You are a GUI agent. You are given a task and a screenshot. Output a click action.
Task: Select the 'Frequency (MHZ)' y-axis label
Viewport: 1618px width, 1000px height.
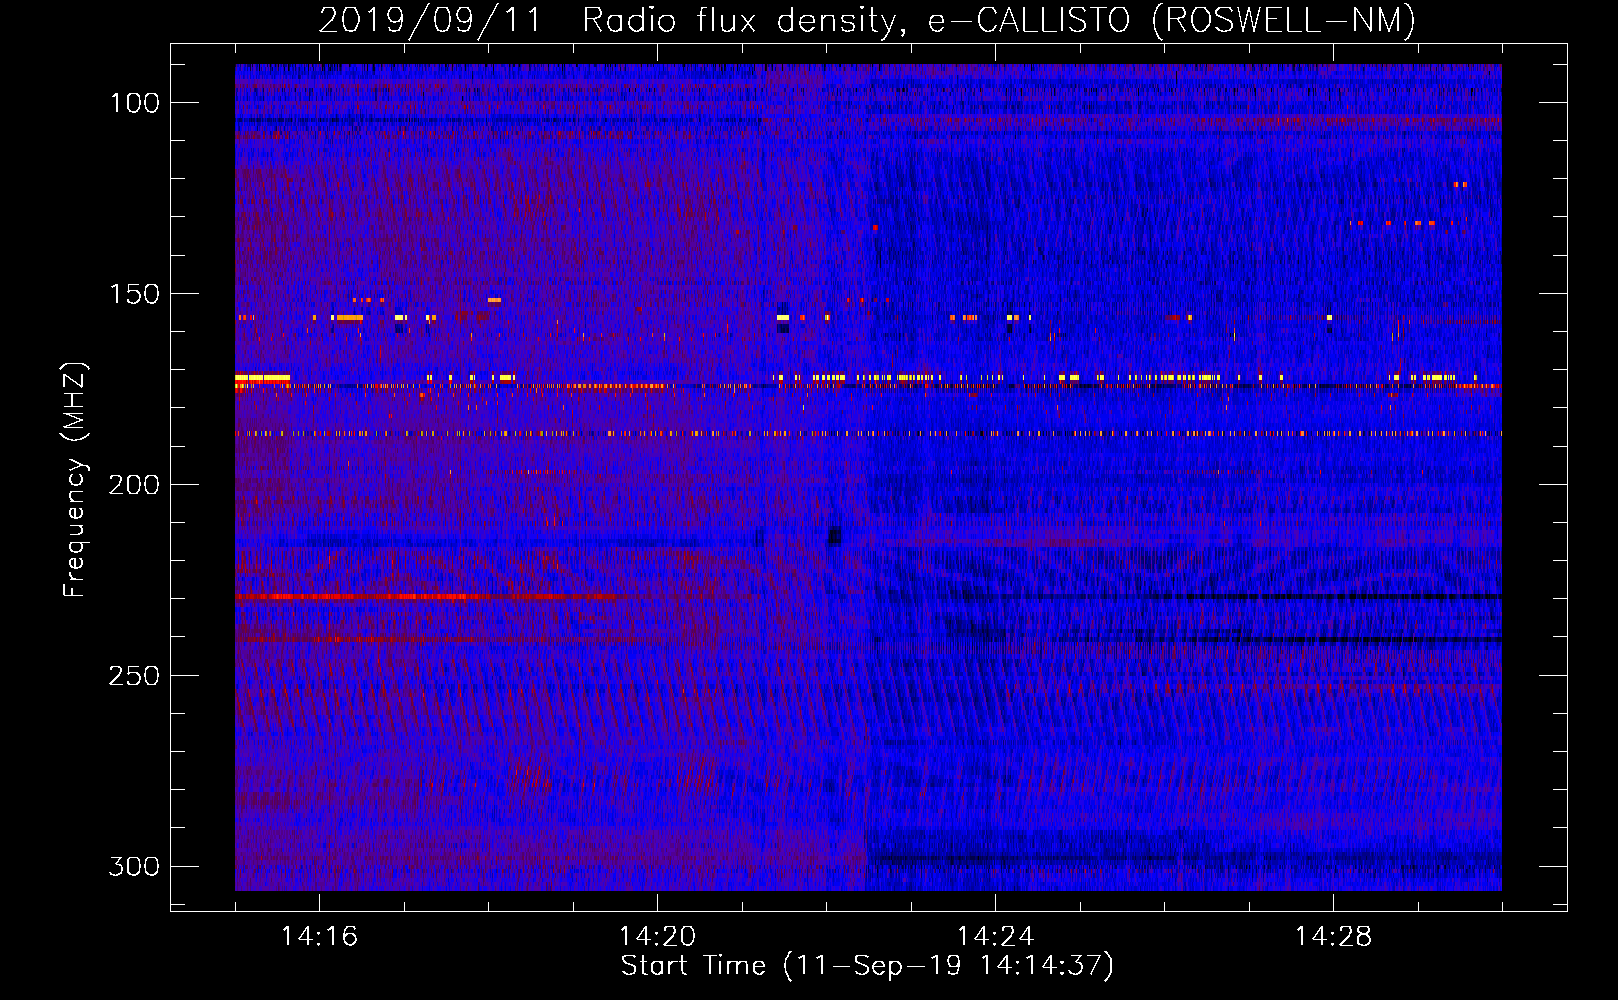click(75, 480)
